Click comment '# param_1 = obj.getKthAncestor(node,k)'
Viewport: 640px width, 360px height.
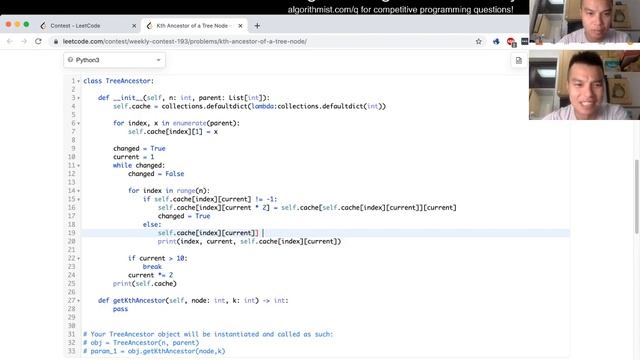click(x=154, y=351)
